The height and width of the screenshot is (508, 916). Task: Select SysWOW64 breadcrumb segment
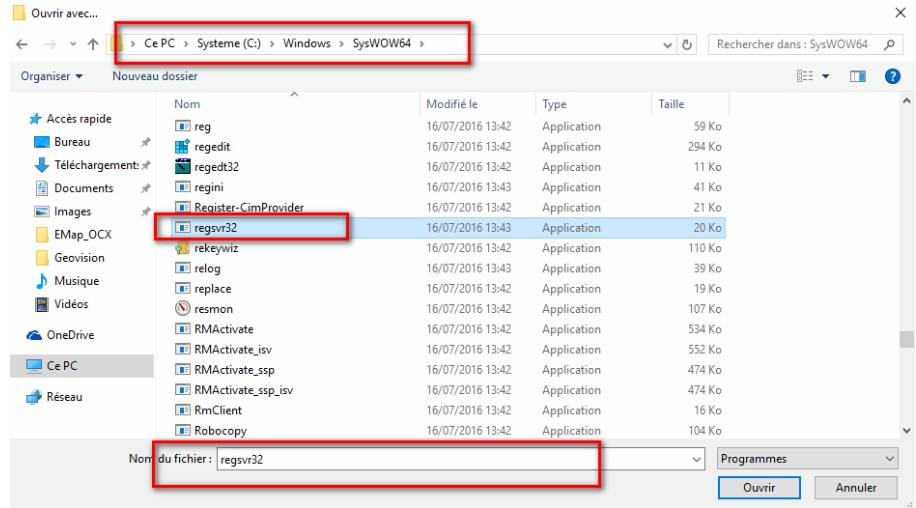381,44
